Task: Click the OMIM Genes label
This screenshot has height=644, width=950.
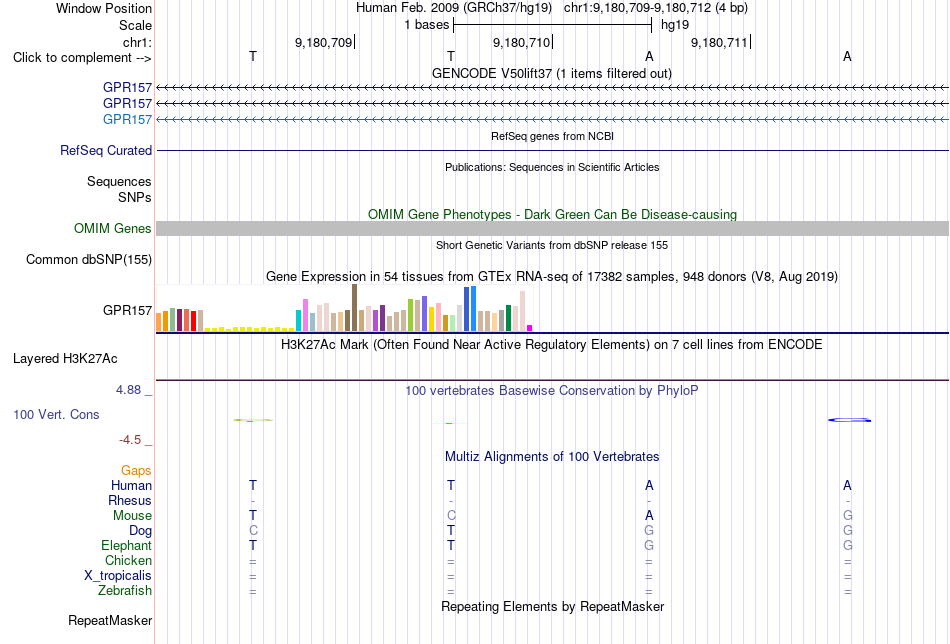Action: pos(112,228)
